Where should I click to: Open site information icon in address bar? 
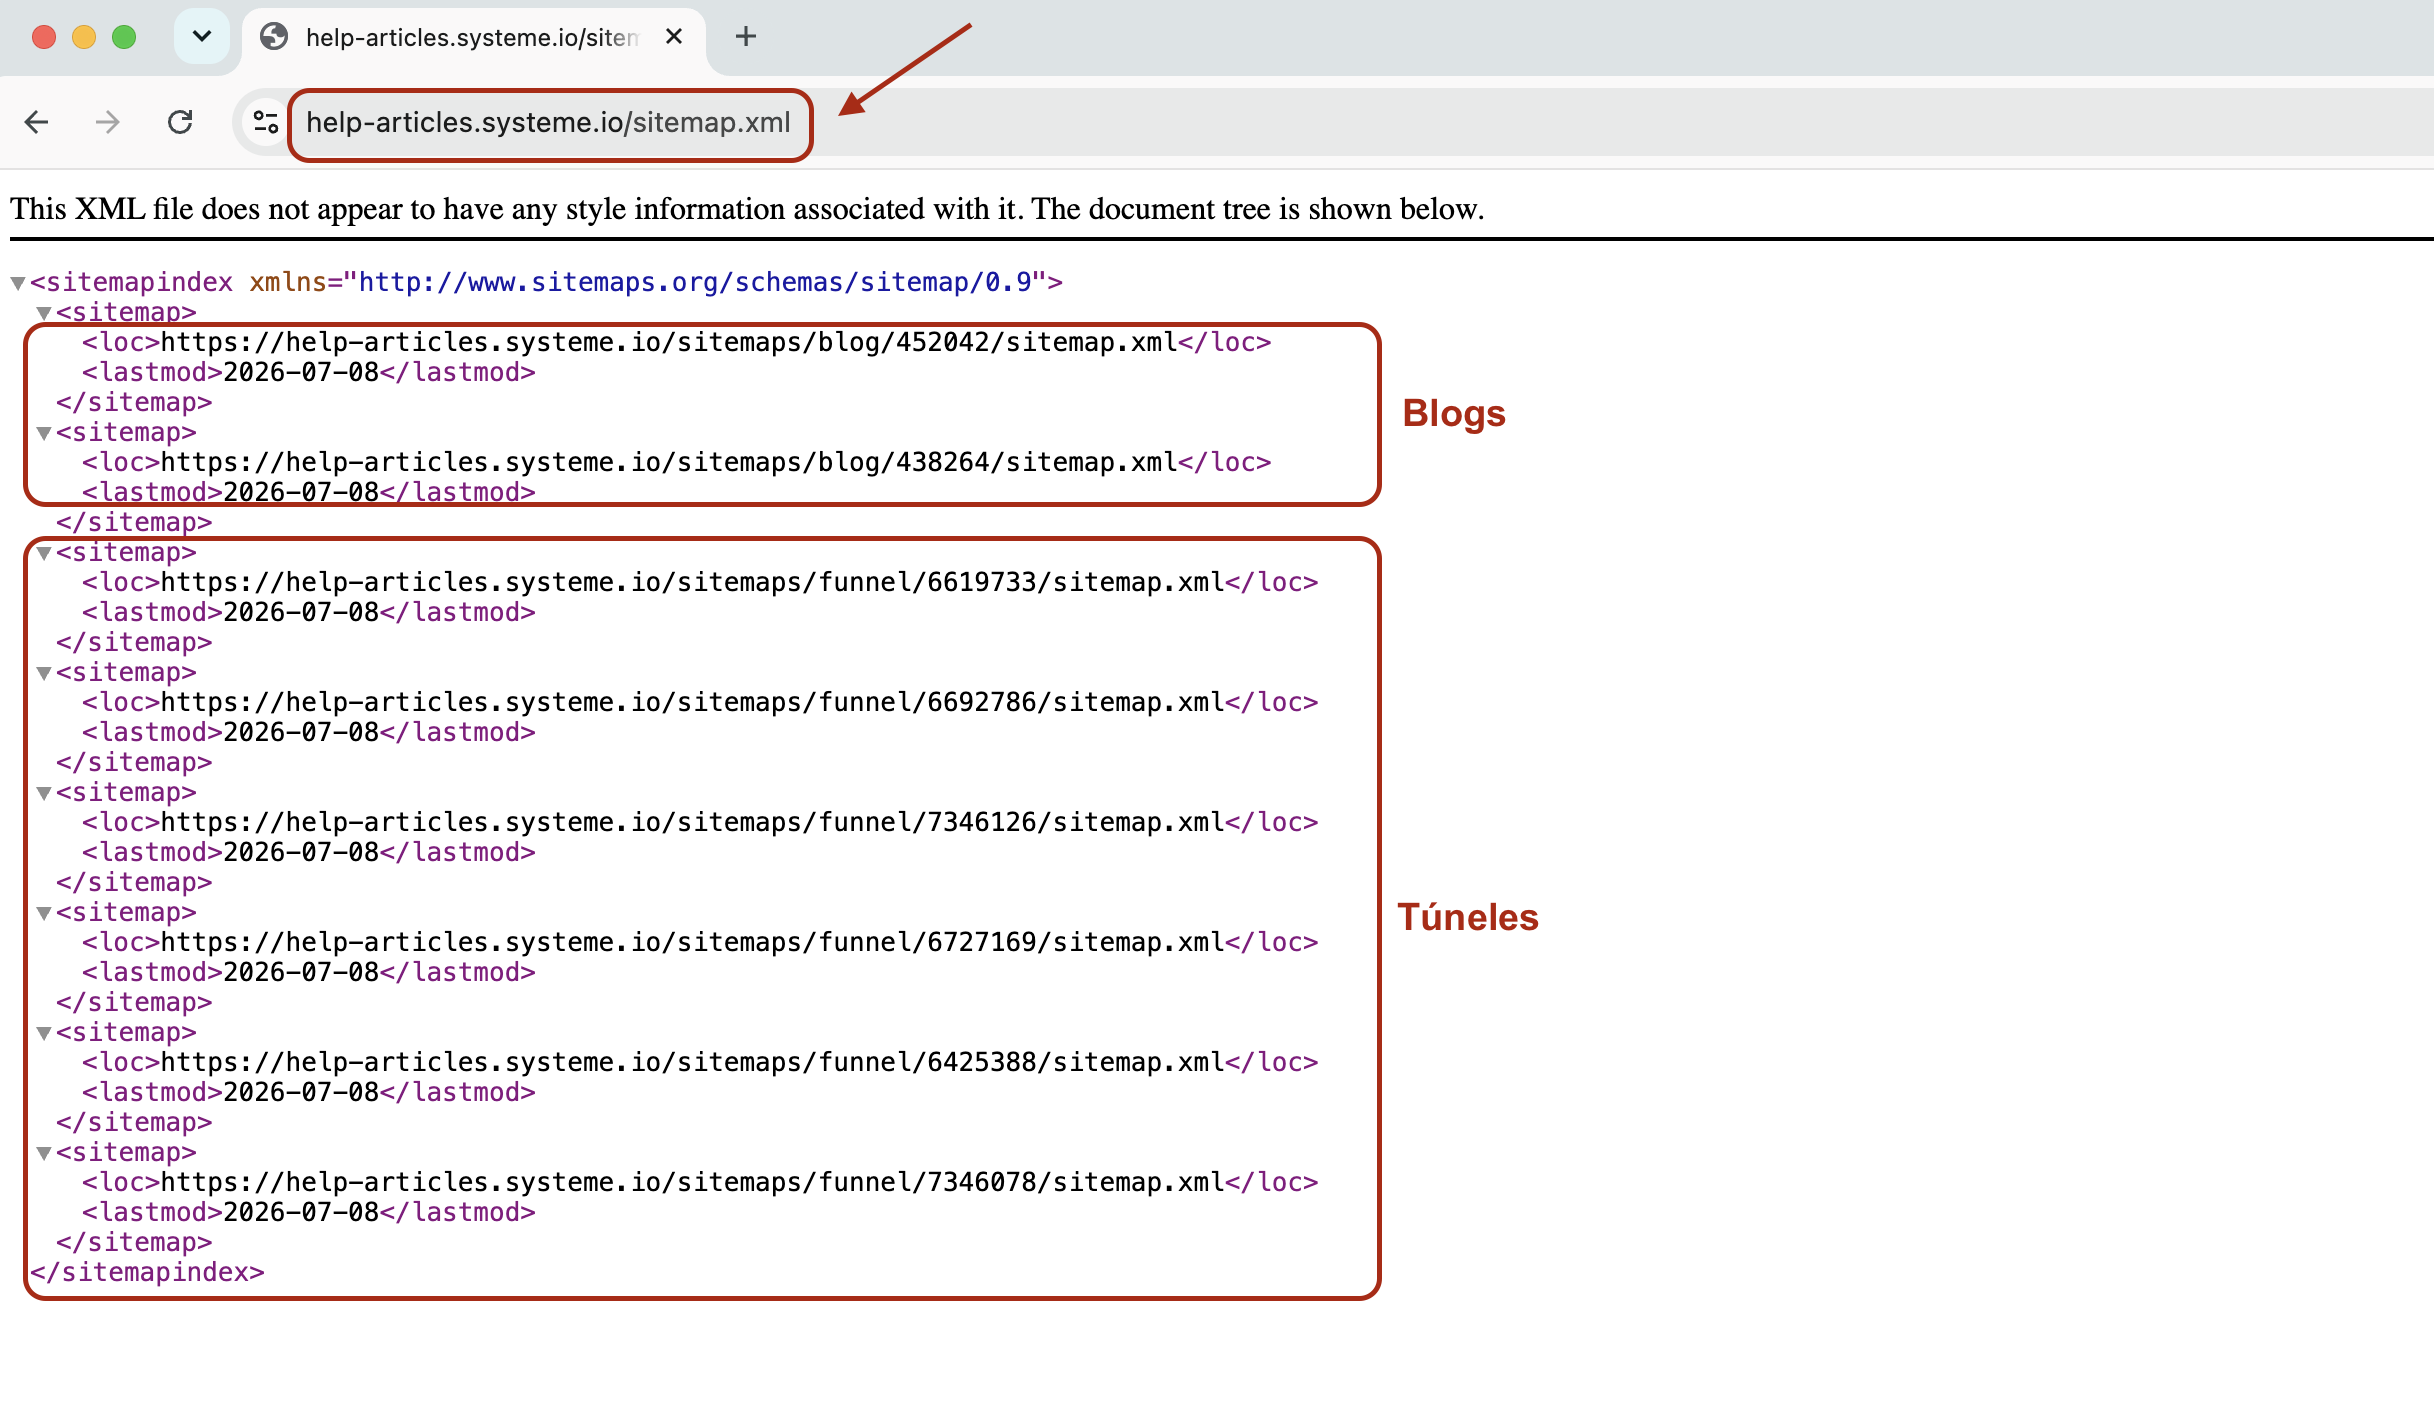click(x=265, y=122)
